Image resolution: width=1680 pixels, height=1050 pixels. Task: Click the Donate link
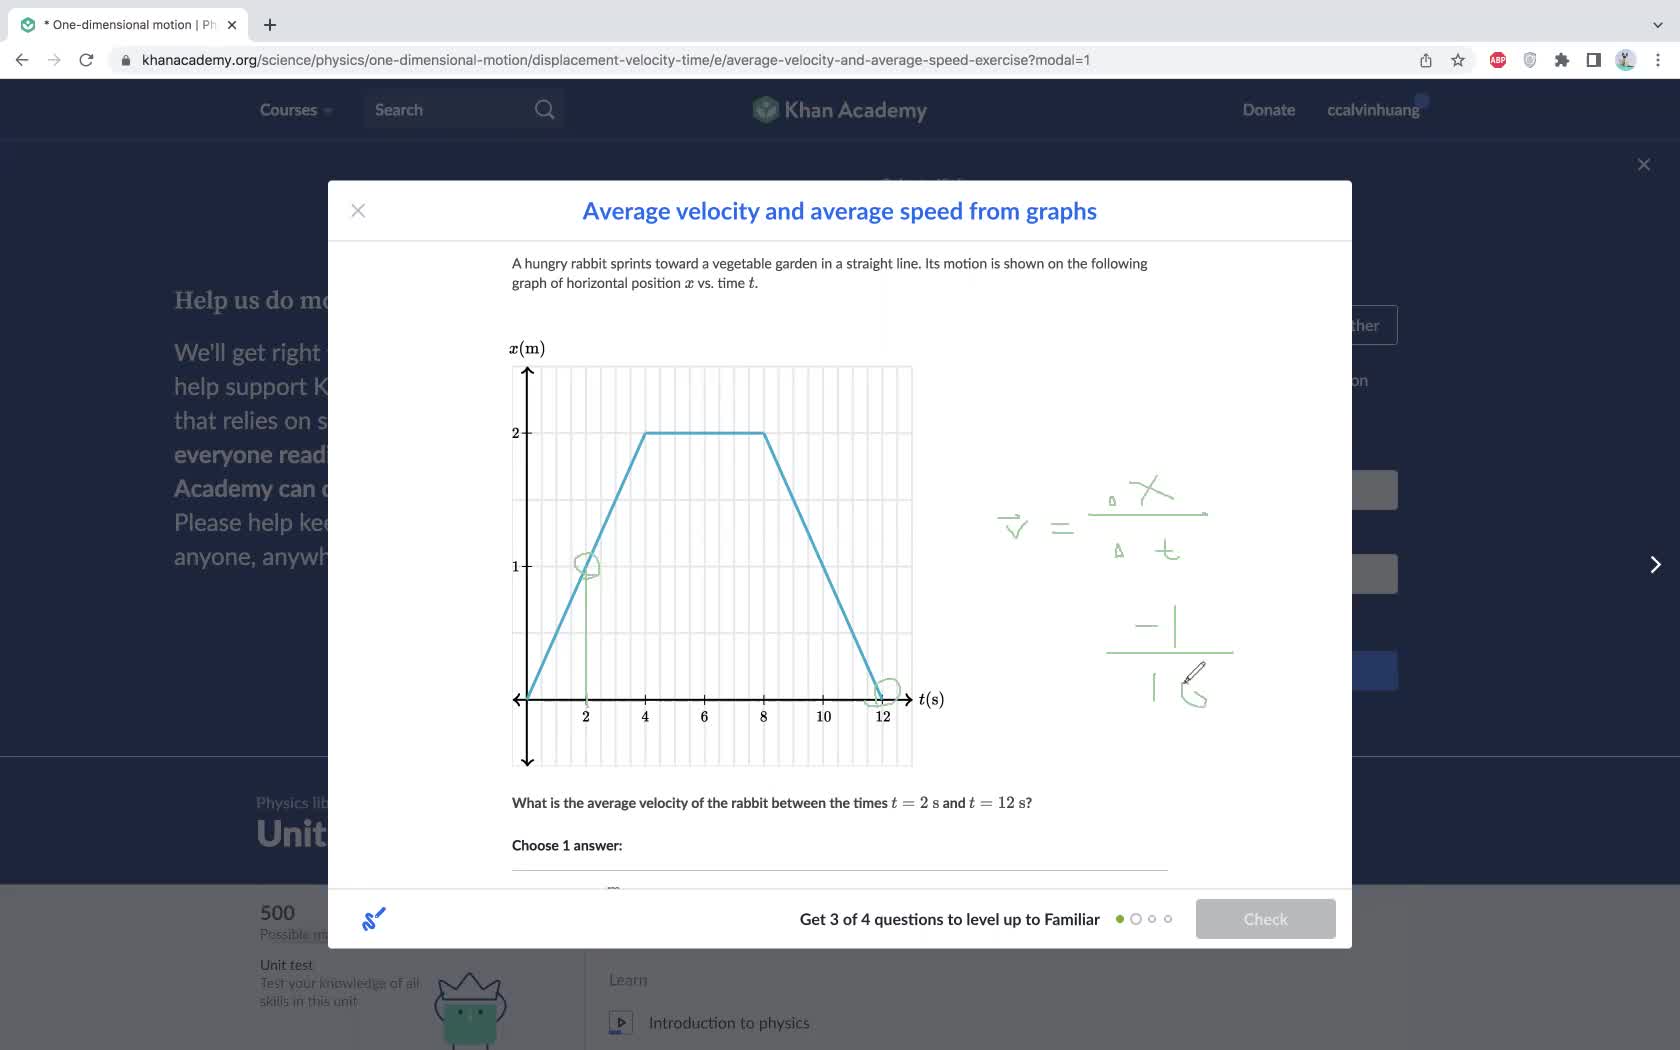point(1268,110)
